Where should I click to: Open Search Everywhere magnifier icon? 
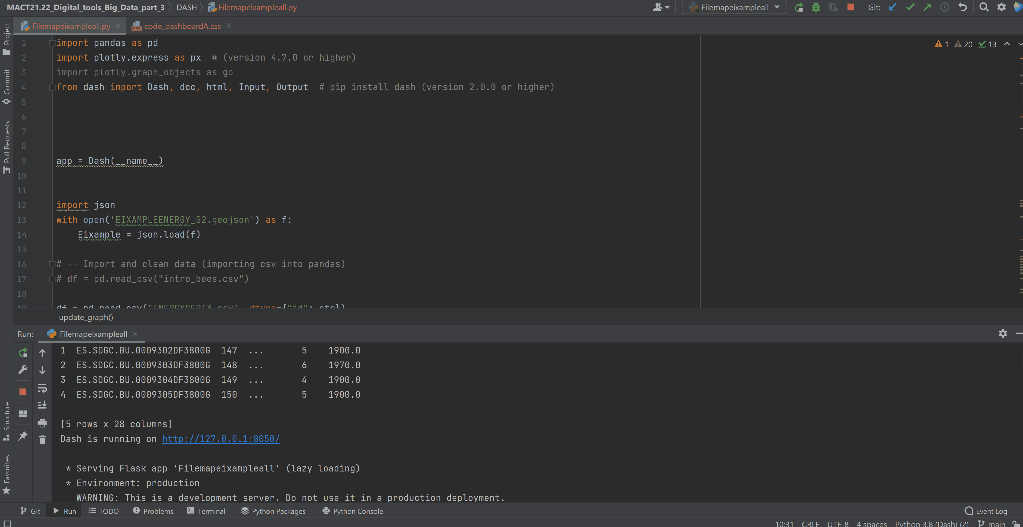985,7
